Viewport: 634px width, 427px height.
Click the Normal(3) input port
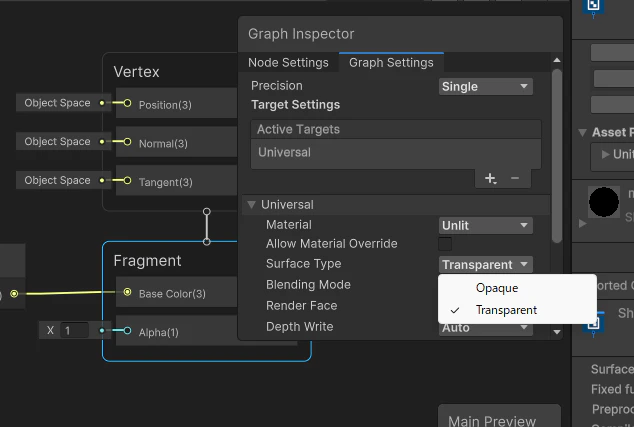point(127,142)
